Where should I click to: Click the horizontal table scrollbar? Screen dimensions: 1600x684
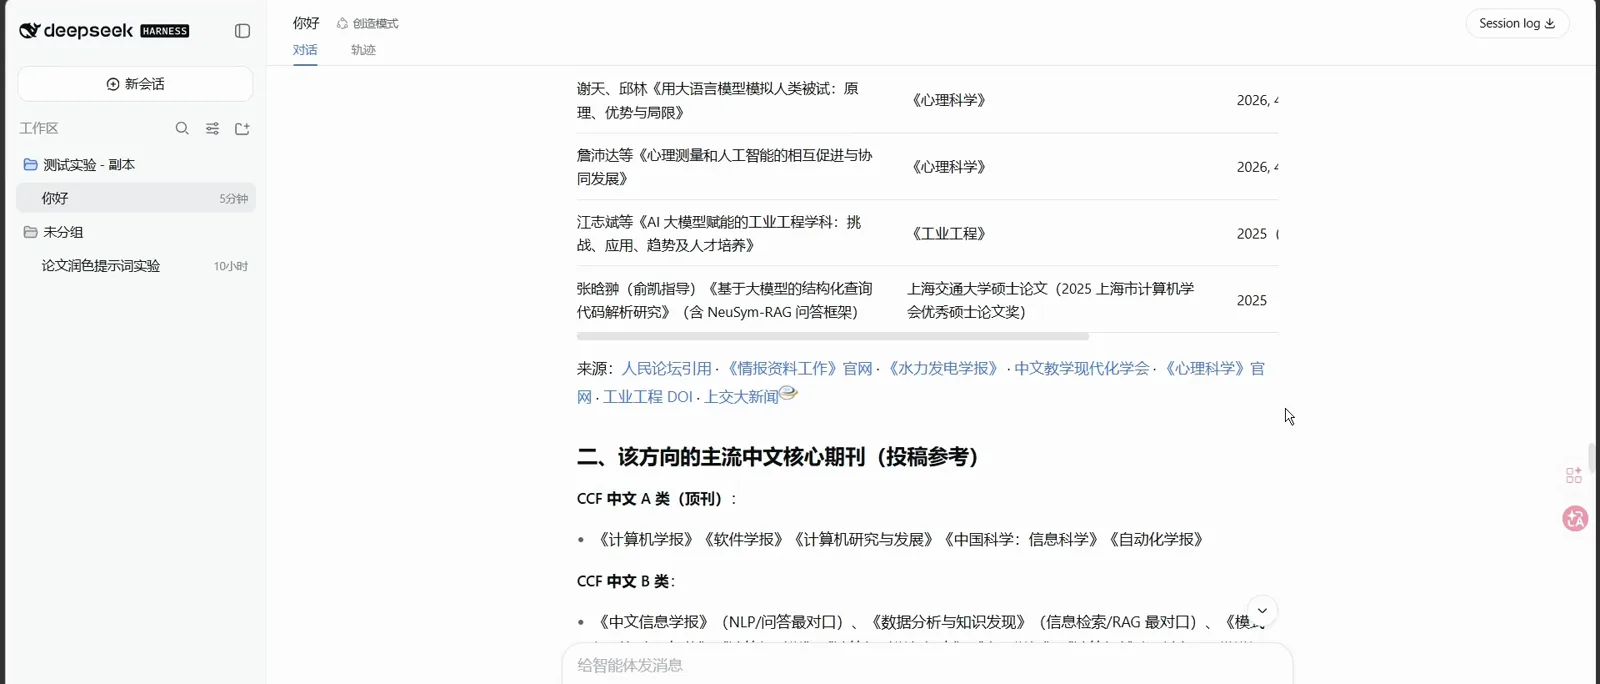[832, 337]
